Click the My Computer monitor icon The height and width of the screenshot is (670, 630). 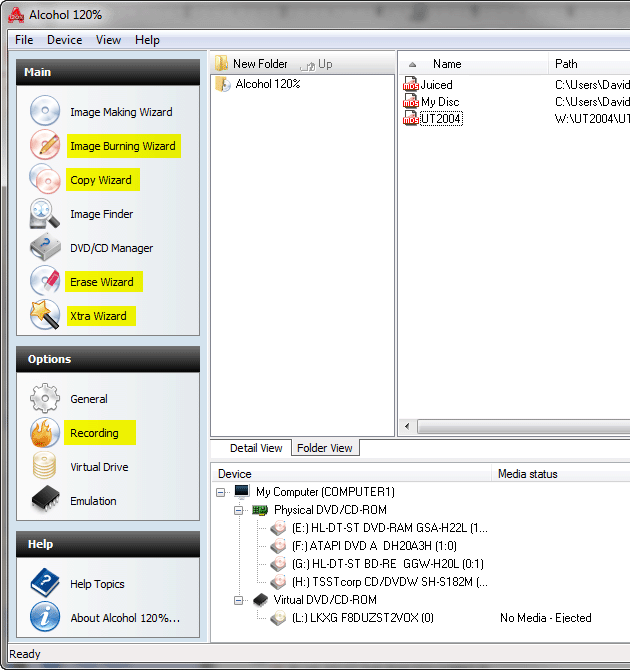pyautogui.click(x=242, y=491)
